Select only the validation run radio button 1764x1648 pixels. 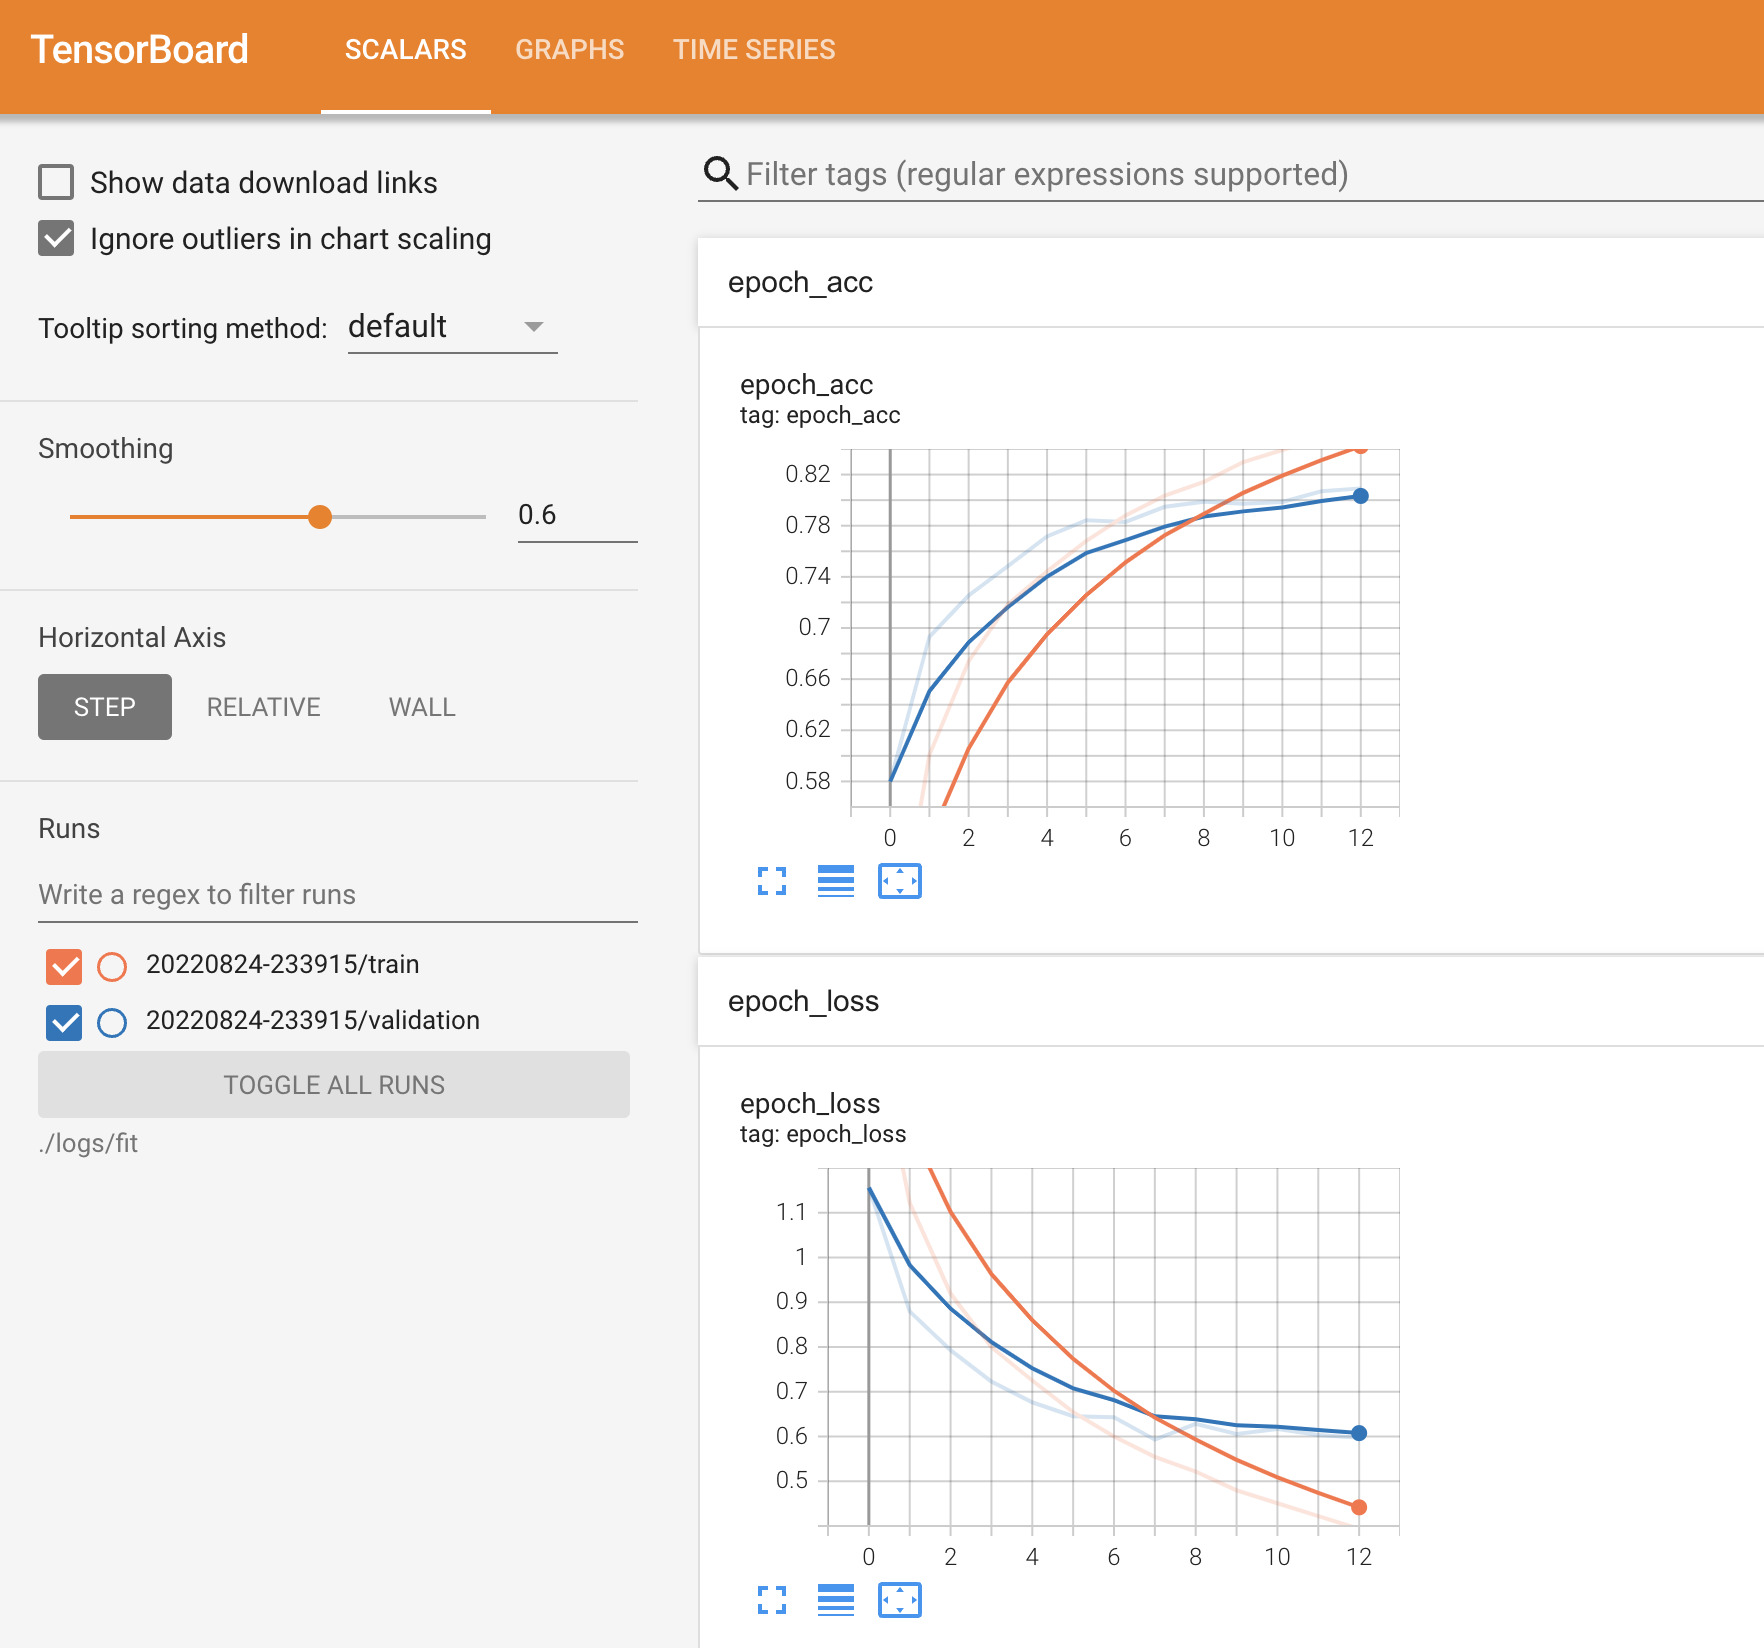pyautogui.click(x=112, y=1022)
